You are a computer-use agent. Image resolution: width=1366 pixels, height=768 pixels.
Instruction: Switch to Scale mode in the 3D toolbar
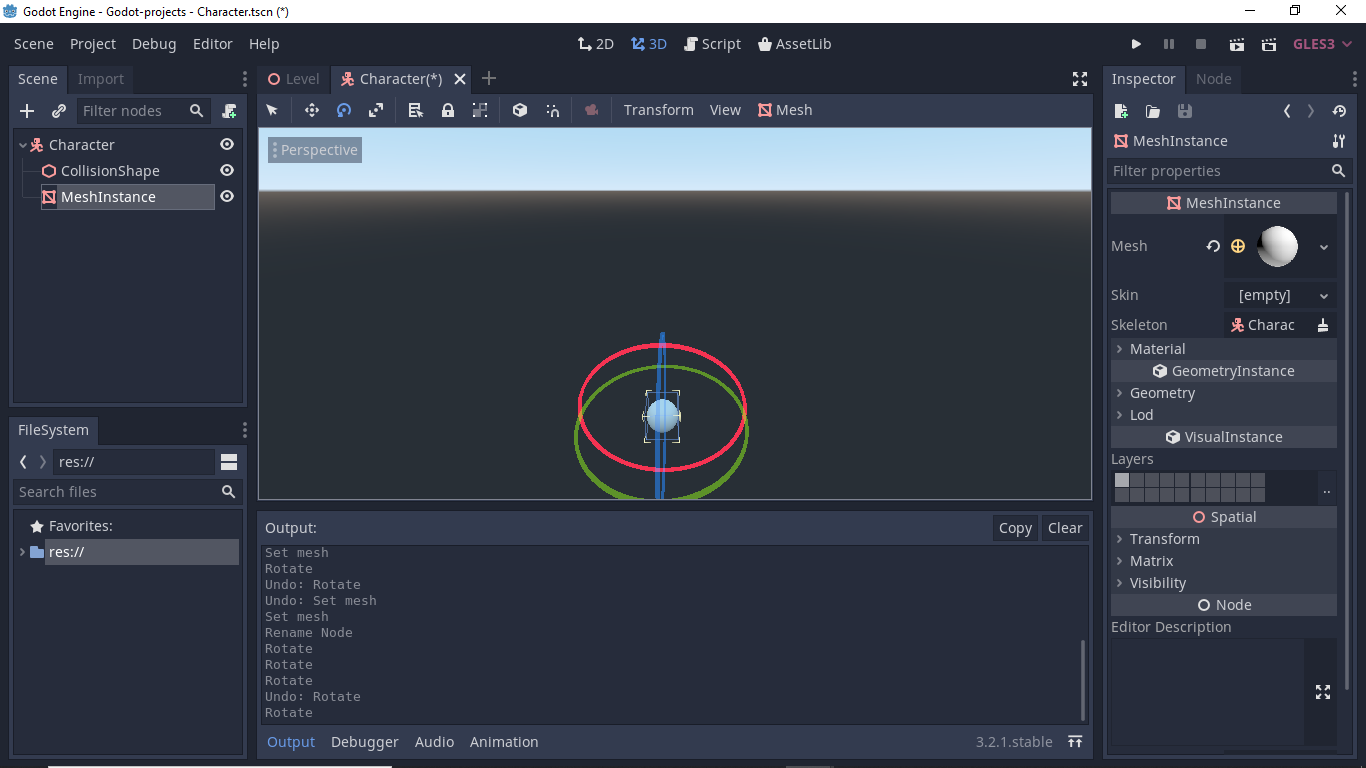click(x=376, y=110)
